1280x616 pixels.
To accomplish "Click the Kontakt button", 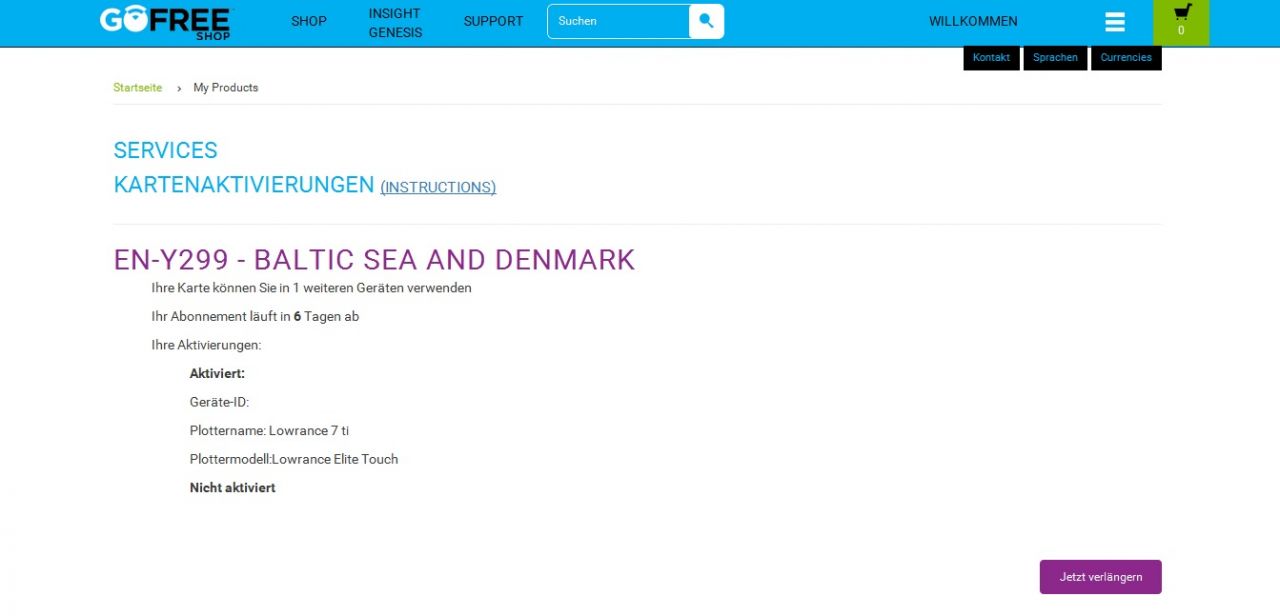I will [x=991, y=58].
